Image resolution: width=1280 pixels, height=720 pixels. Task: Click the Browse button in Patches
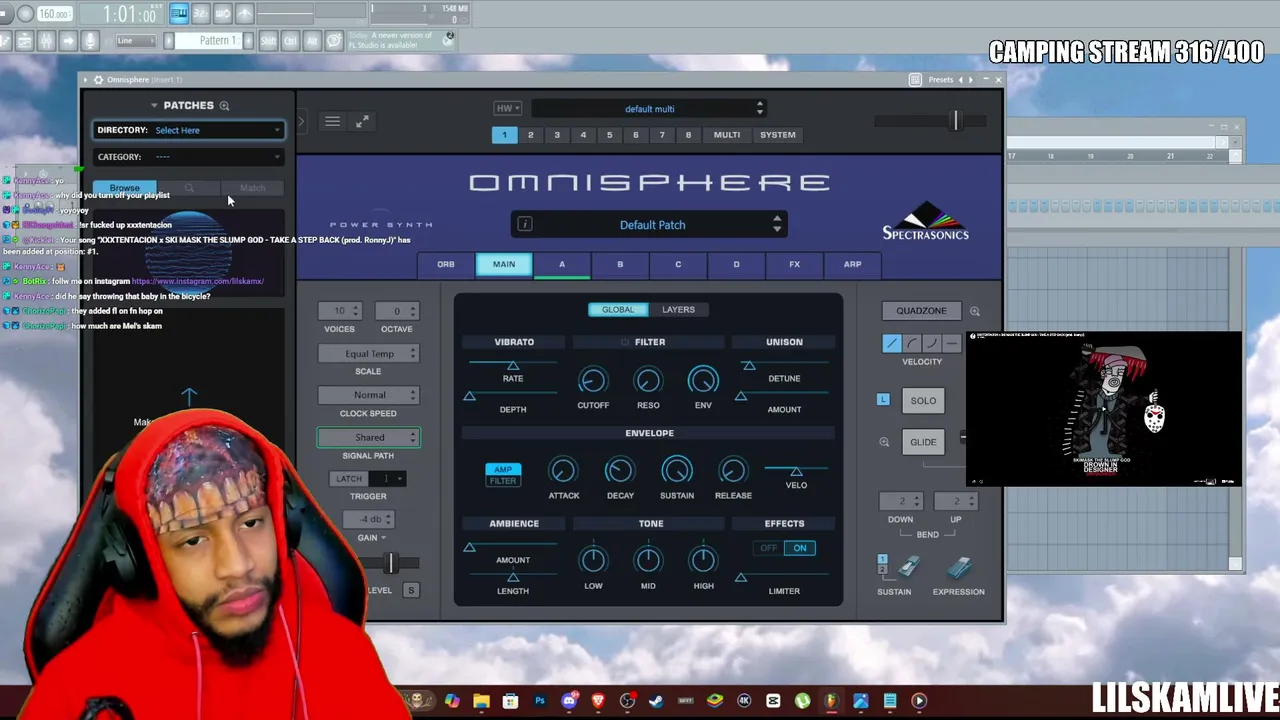point(125,188)
